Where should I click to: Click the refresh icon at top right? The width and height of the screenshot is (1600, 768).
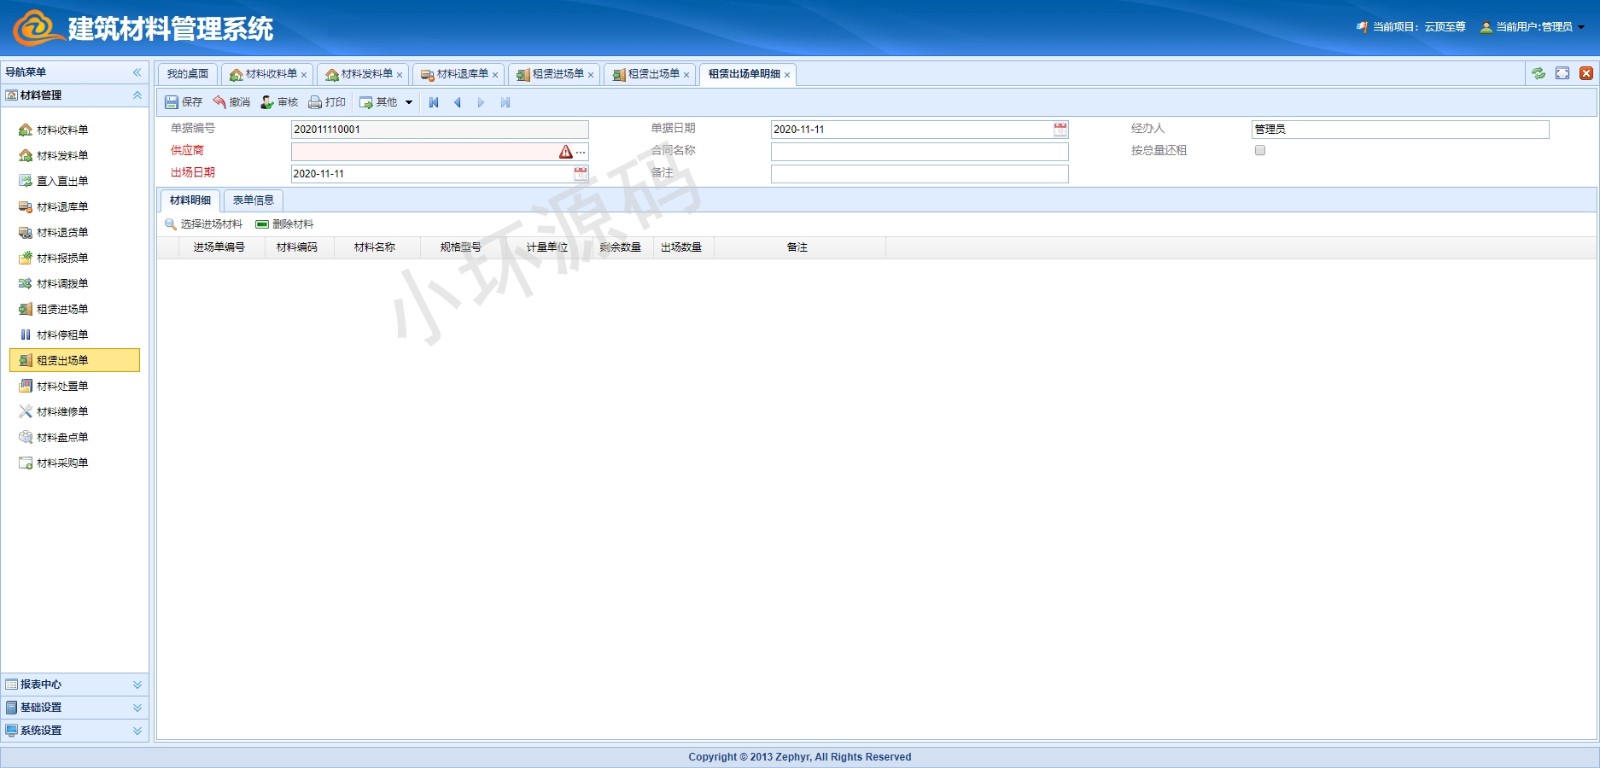(1538, 73)
